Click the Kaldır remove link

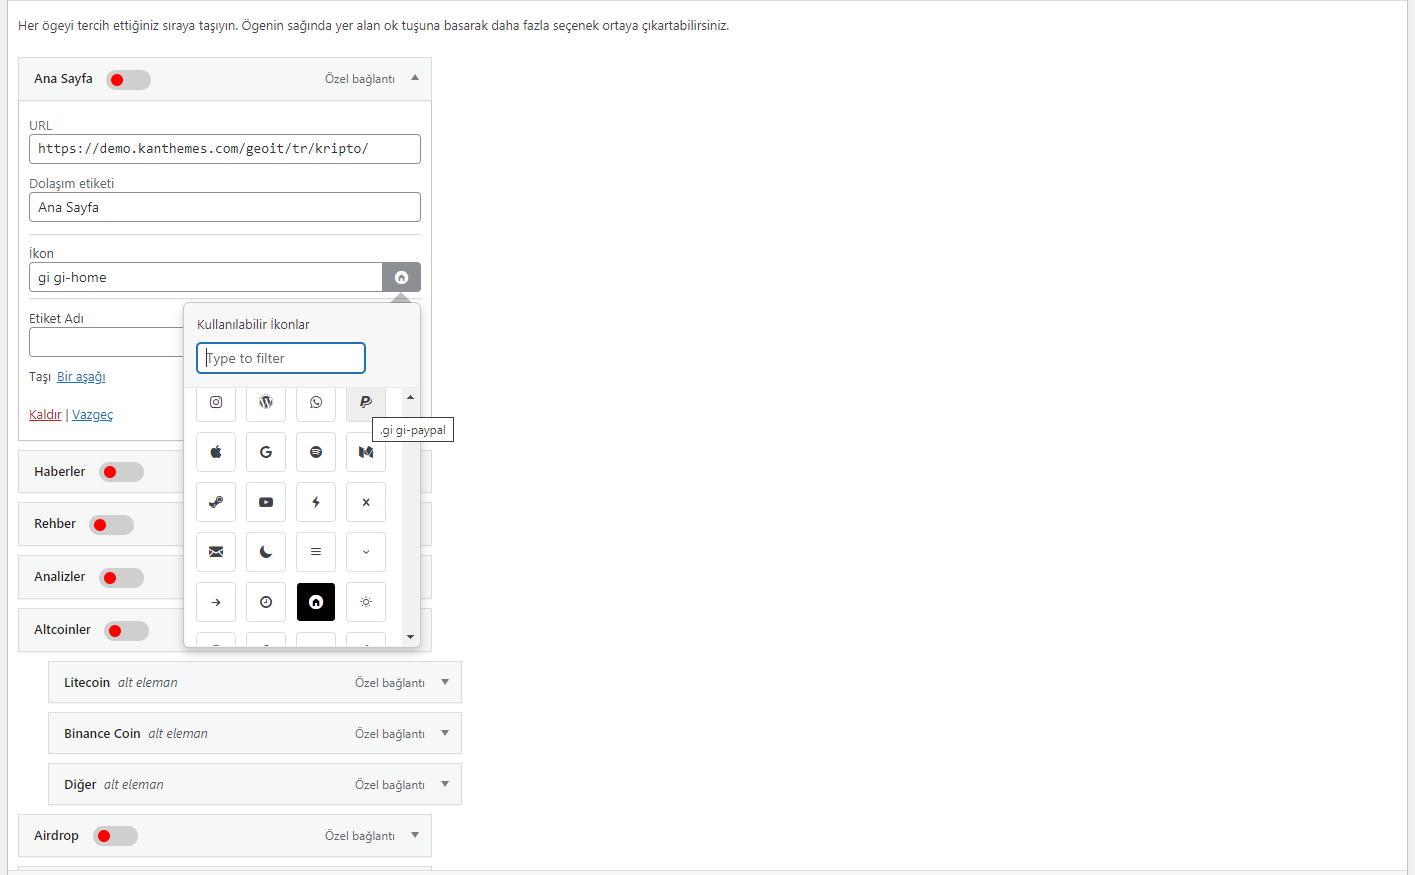point(45,415)
